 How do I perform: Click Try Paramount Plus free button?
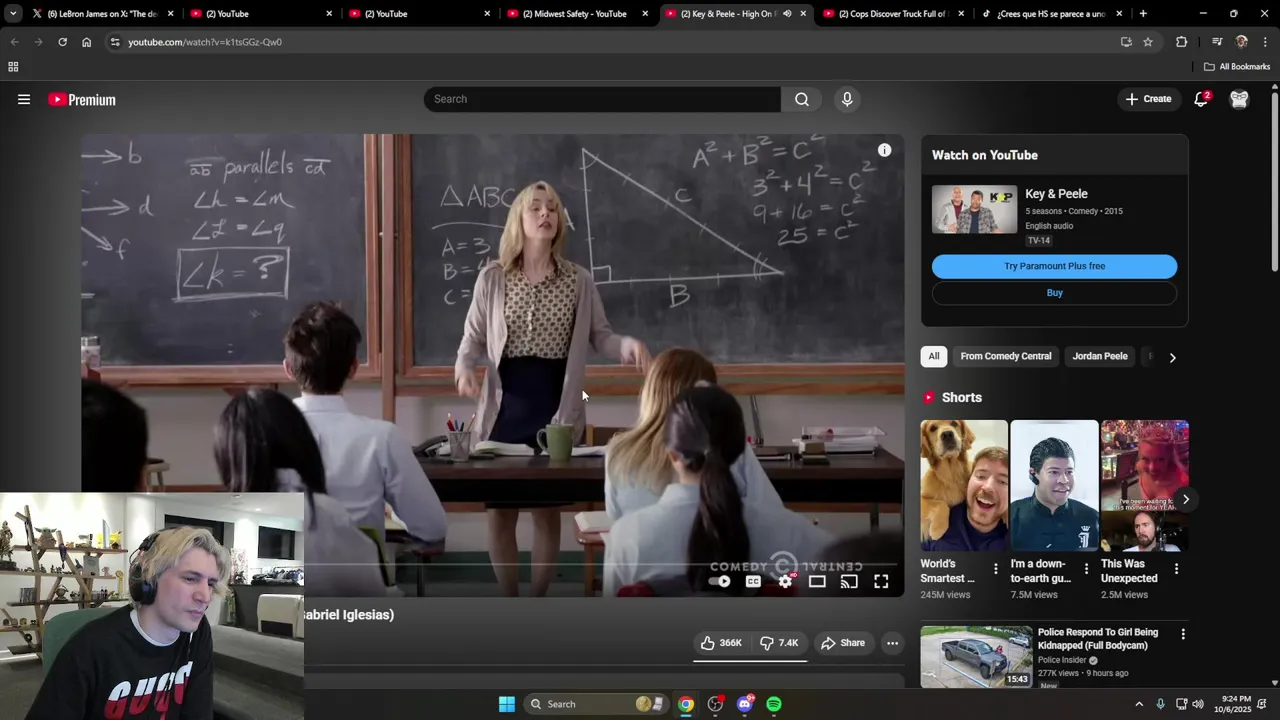1054,266
